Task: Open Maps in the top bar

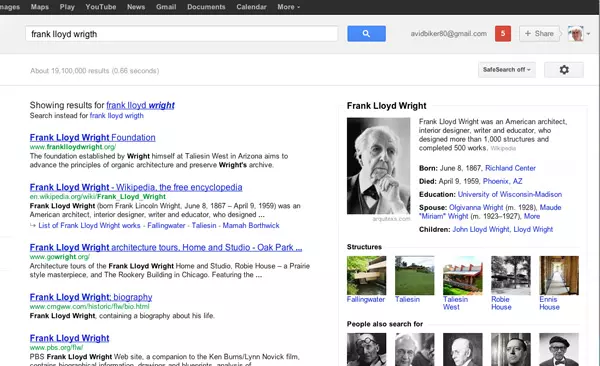Action: [40, 7]
